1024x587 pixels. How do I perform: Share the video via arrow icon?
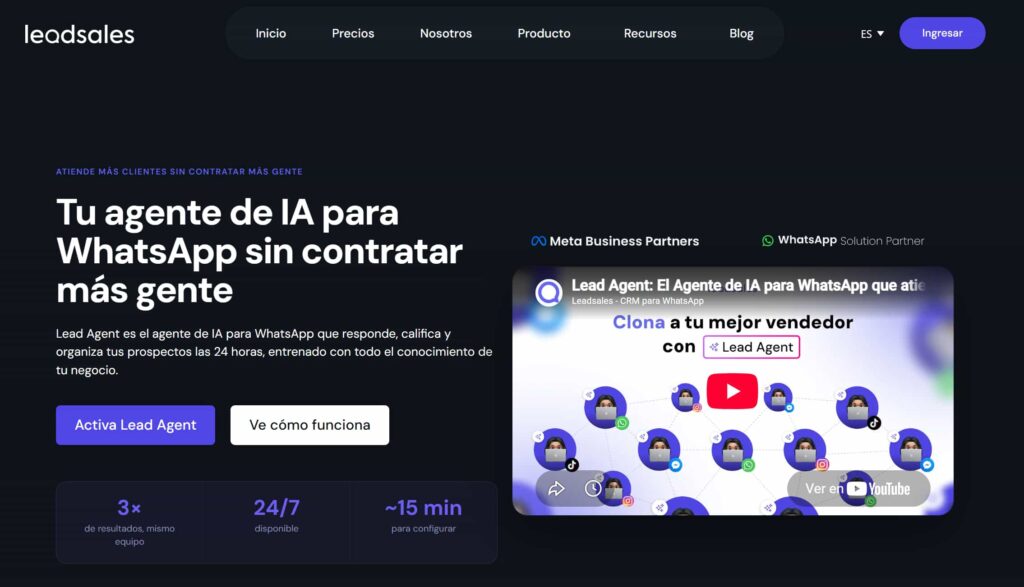556,488
